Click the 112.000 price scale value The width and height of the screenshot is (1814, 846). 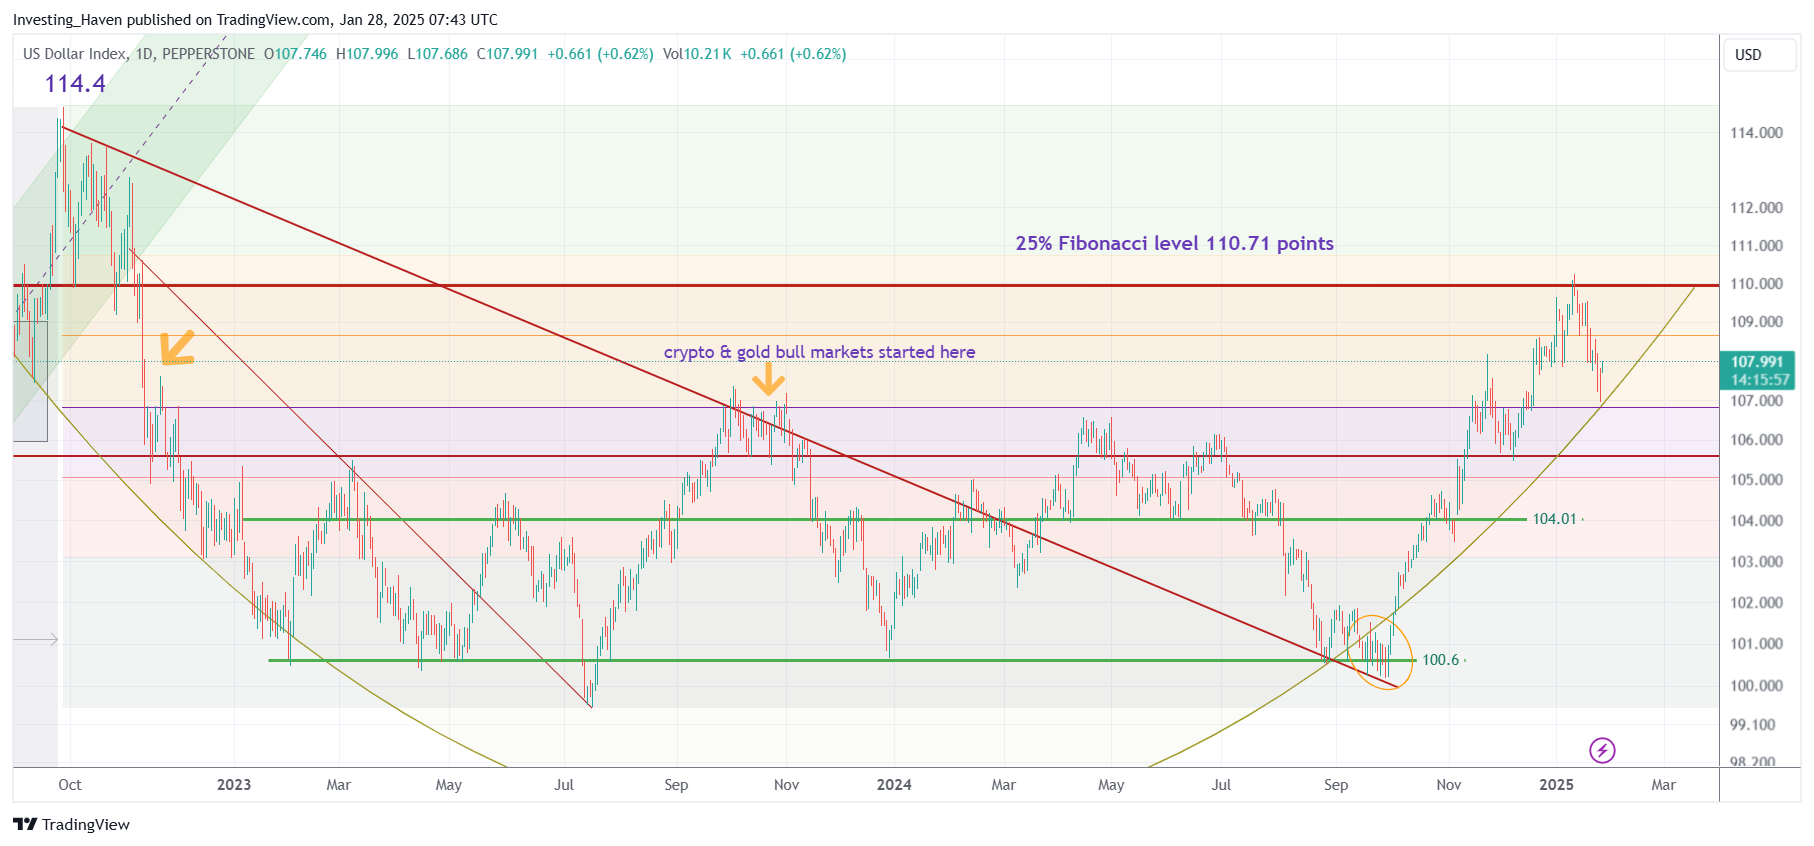point(1756,208)
